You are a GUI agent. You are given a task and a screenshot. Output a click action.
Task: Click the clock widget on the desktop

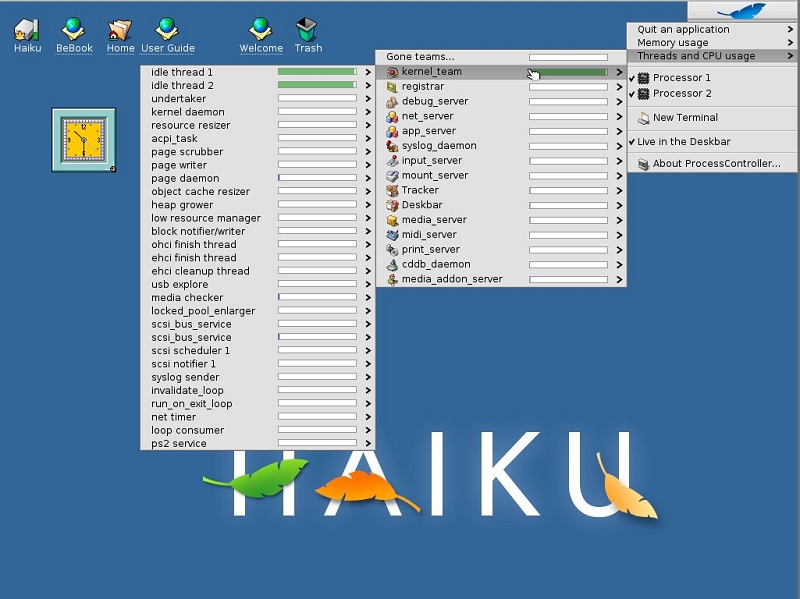83,140
